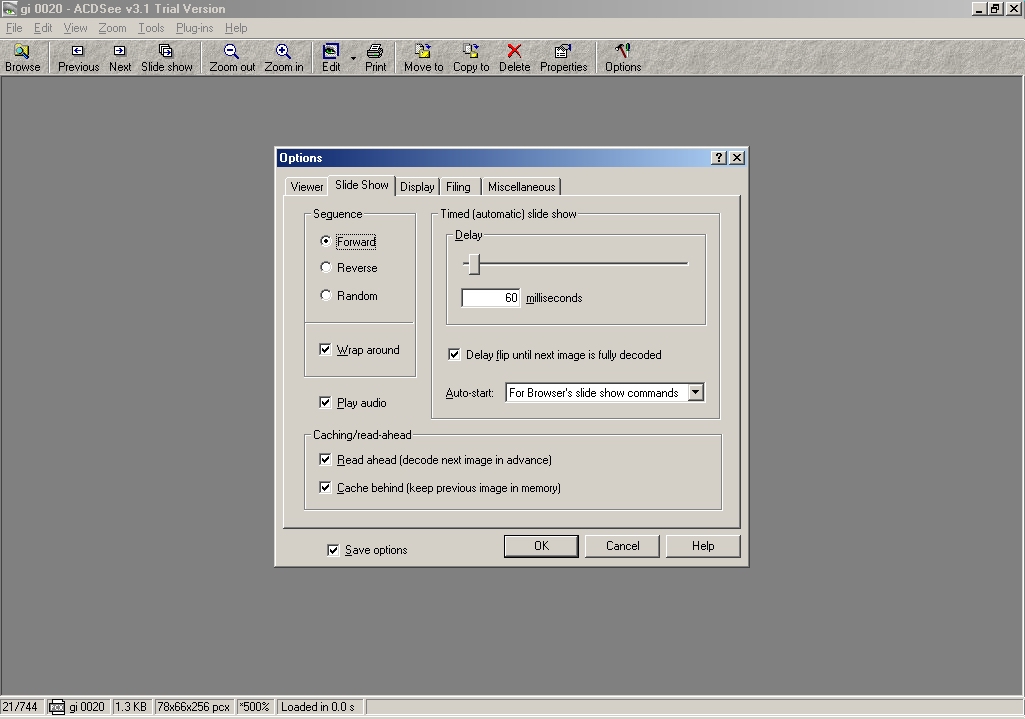Select the Slide Show tab
The height and width of the screenshot is (719, 1025).
[x=361, y=185]
